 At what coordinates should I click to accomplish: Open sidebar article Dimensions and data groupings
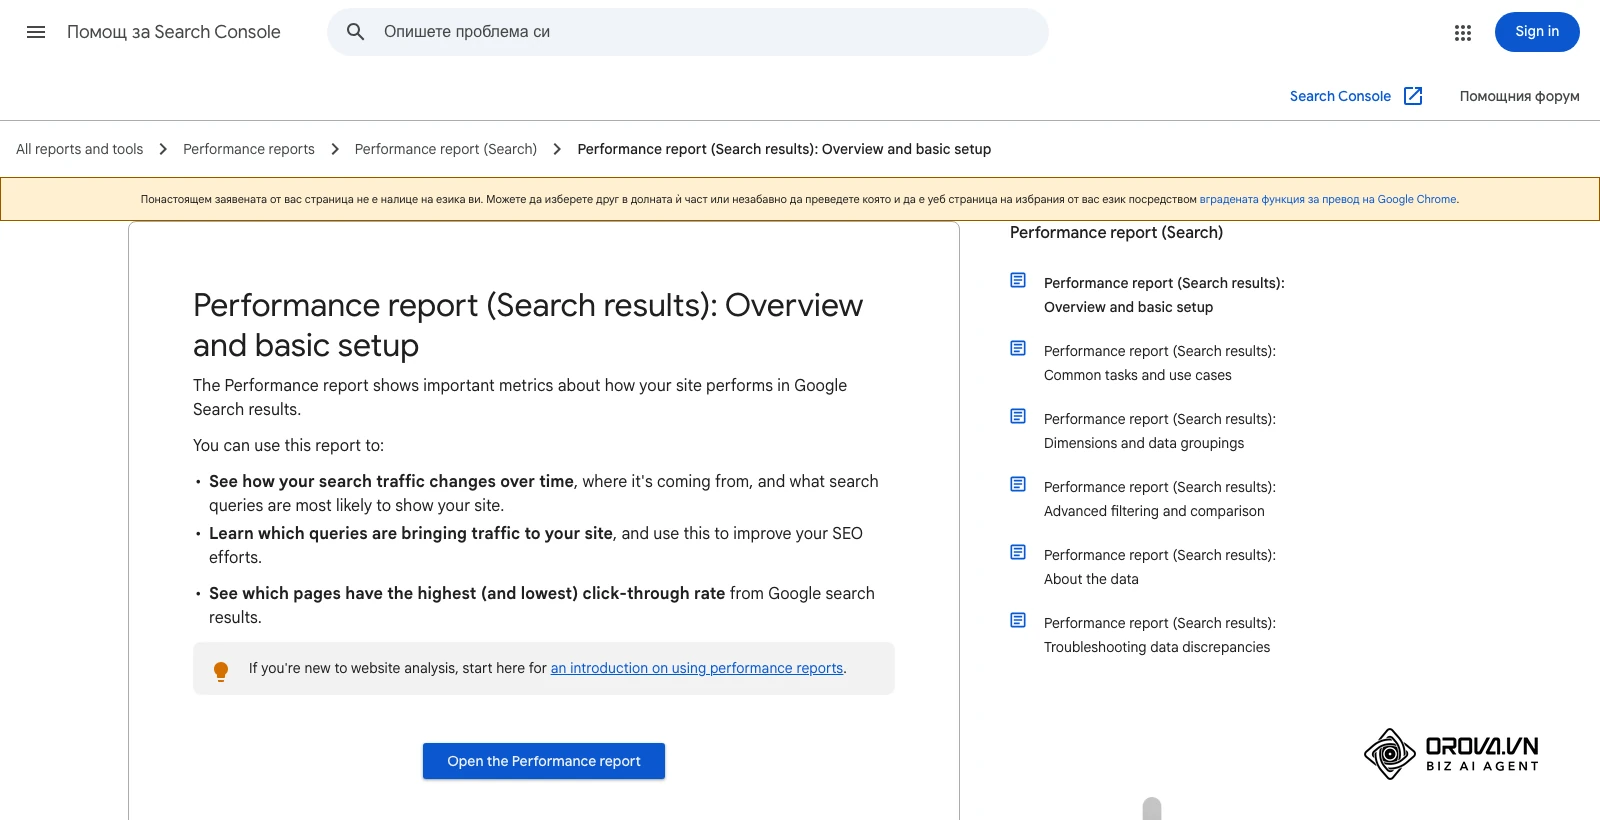(x=1160, y=431)
